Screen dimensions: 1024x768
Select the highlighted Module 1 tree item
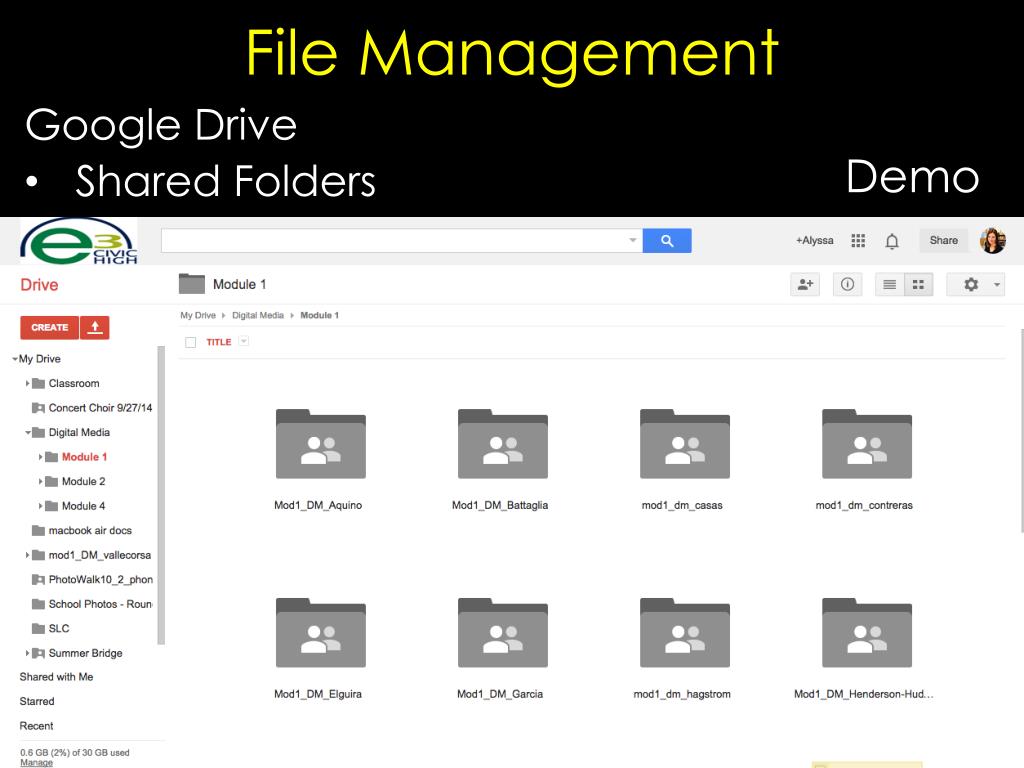pos(84,457)
